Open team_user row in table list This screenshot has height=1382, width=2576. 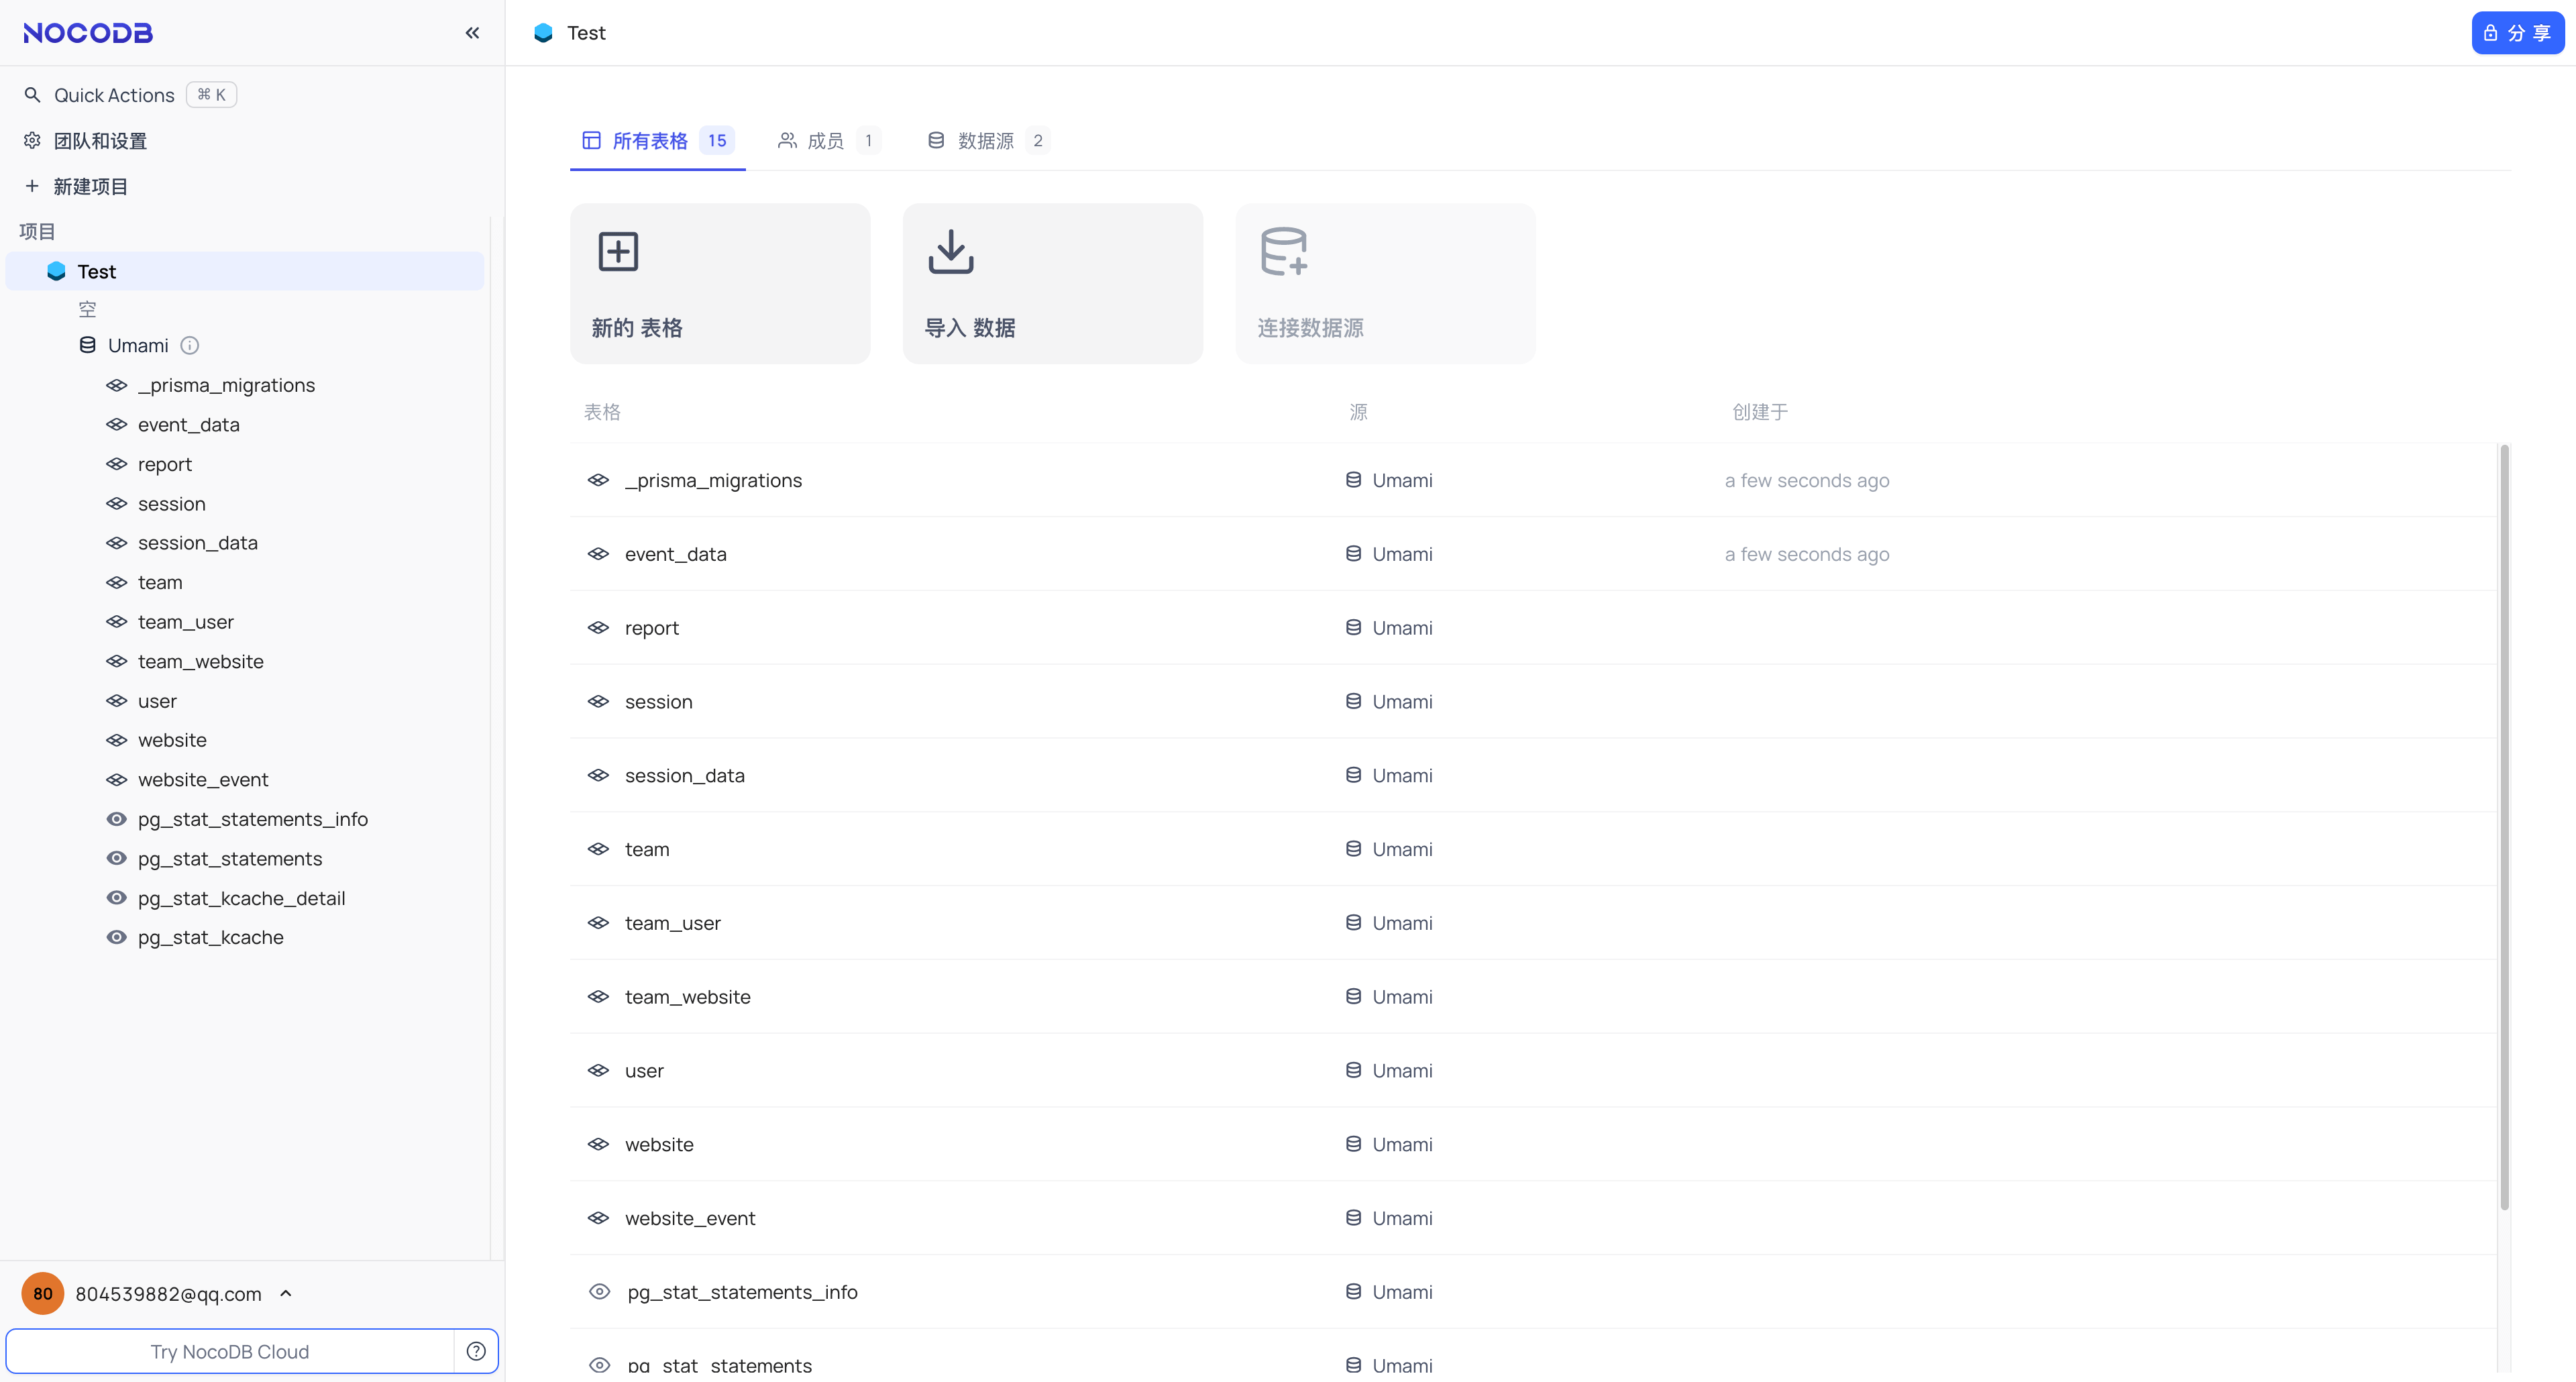pos(1533,923)
